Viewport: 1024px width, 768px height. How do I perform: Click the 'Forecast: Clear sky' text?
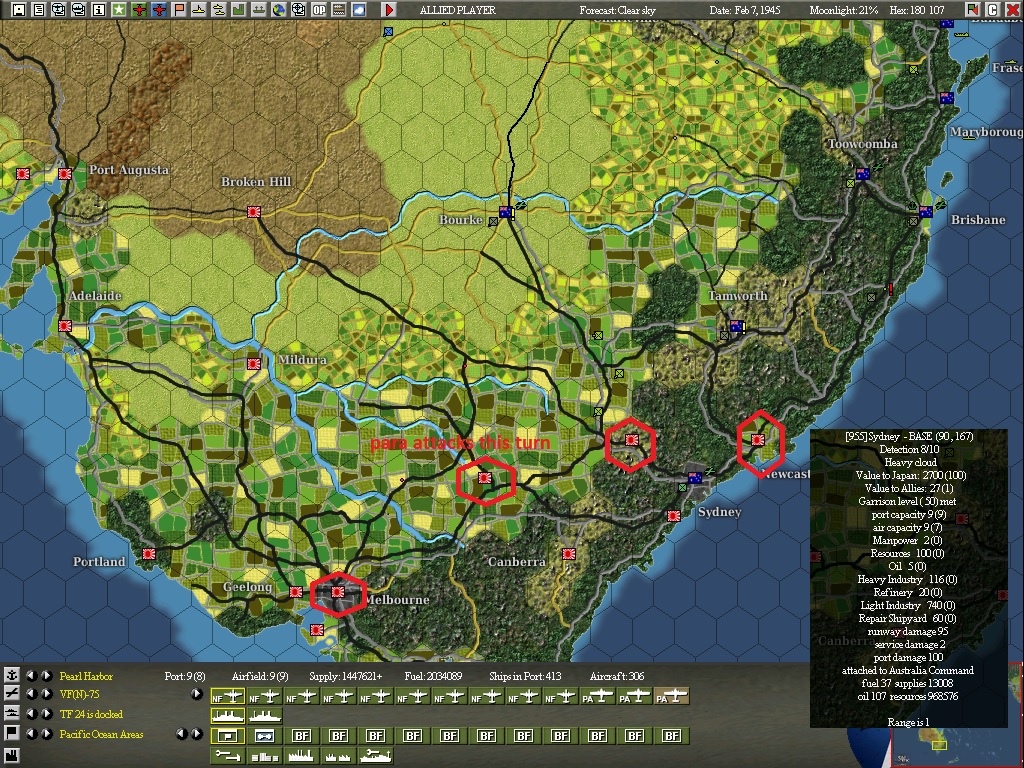coord(618,10)
